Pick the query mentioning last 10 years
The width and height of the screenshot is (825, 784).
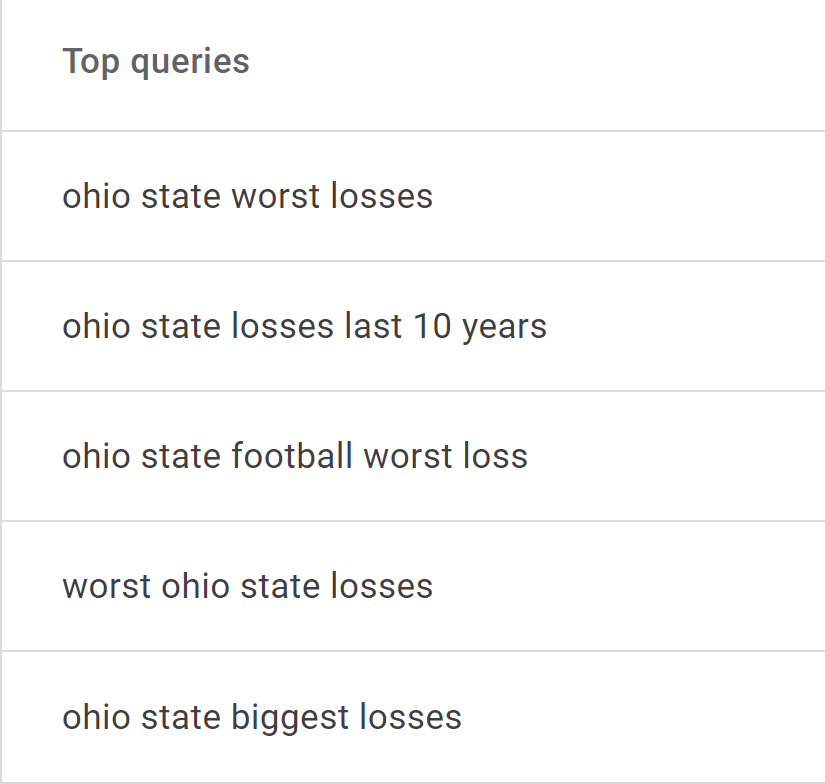[305, 326]
